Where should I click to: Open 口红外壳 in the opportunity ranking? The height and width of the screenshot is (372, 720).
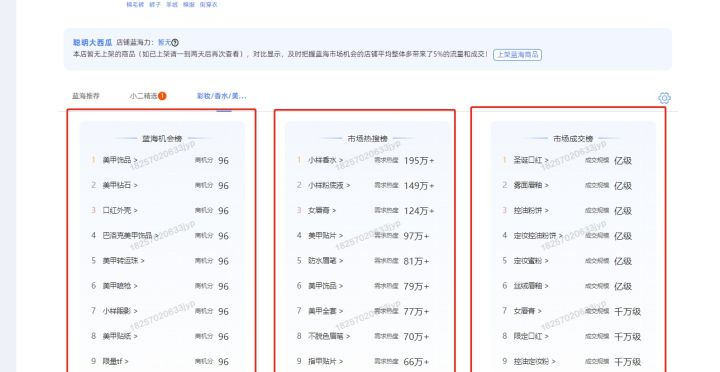pos(120,210)
